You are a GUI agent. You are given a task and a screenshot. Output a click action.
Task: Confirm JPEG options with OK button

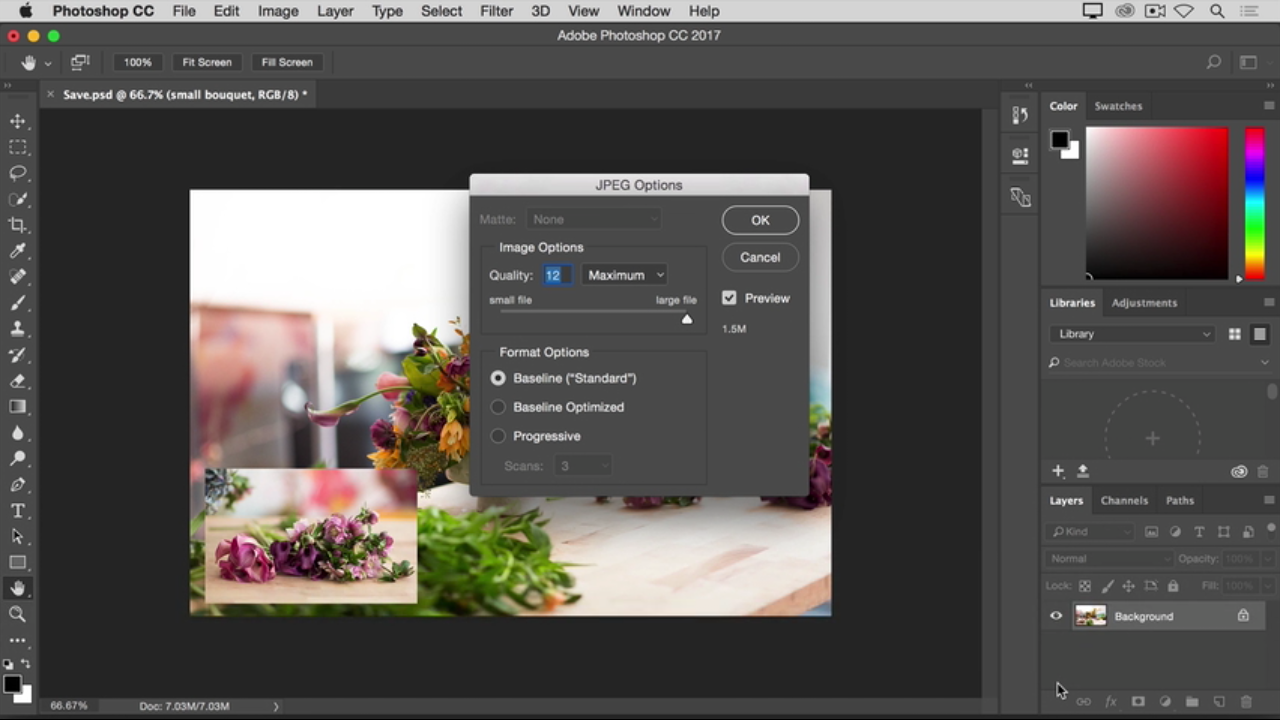click(760, 220)
